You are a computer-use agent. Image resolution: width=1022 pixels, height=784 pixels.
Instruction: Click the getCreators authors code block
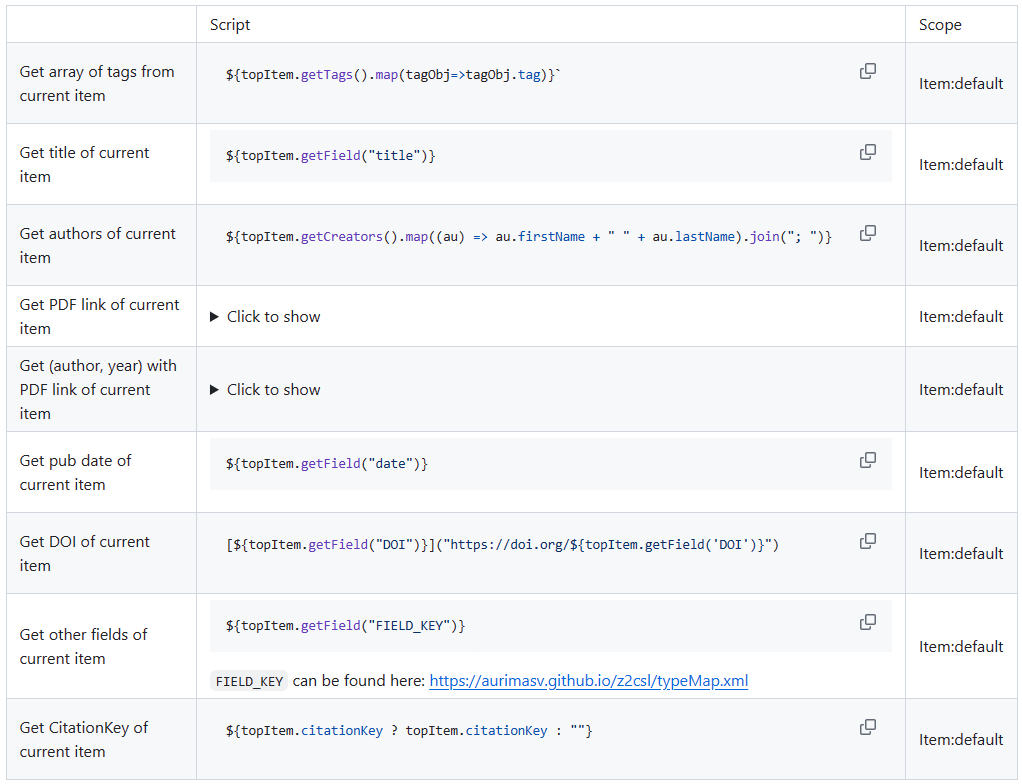(x=528, y=237)
